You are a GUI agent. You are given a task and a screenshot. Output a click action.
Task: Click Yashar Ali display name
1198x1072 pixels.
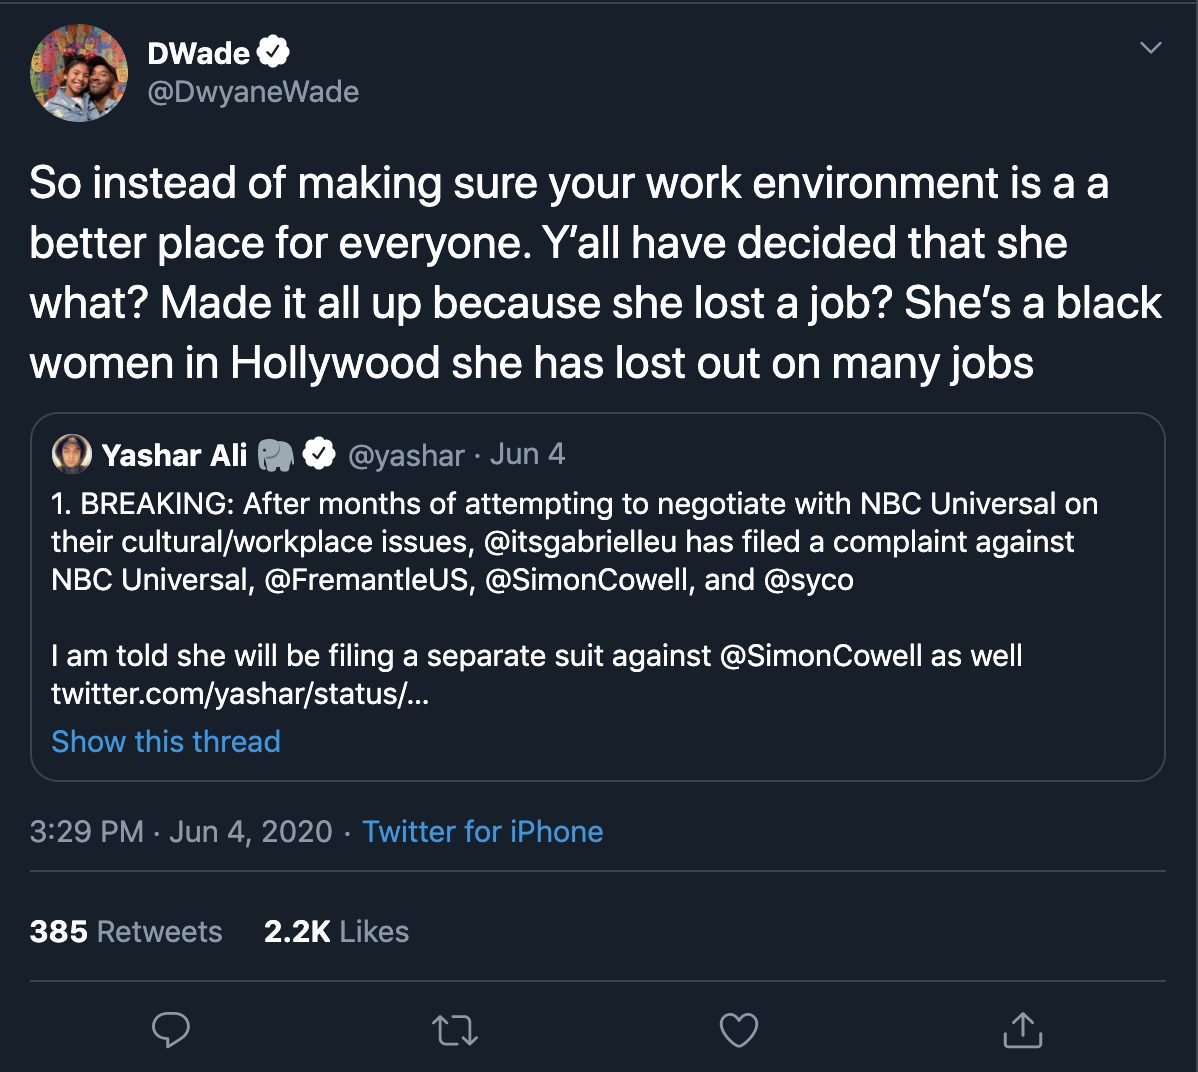click(x=174, y=455)
